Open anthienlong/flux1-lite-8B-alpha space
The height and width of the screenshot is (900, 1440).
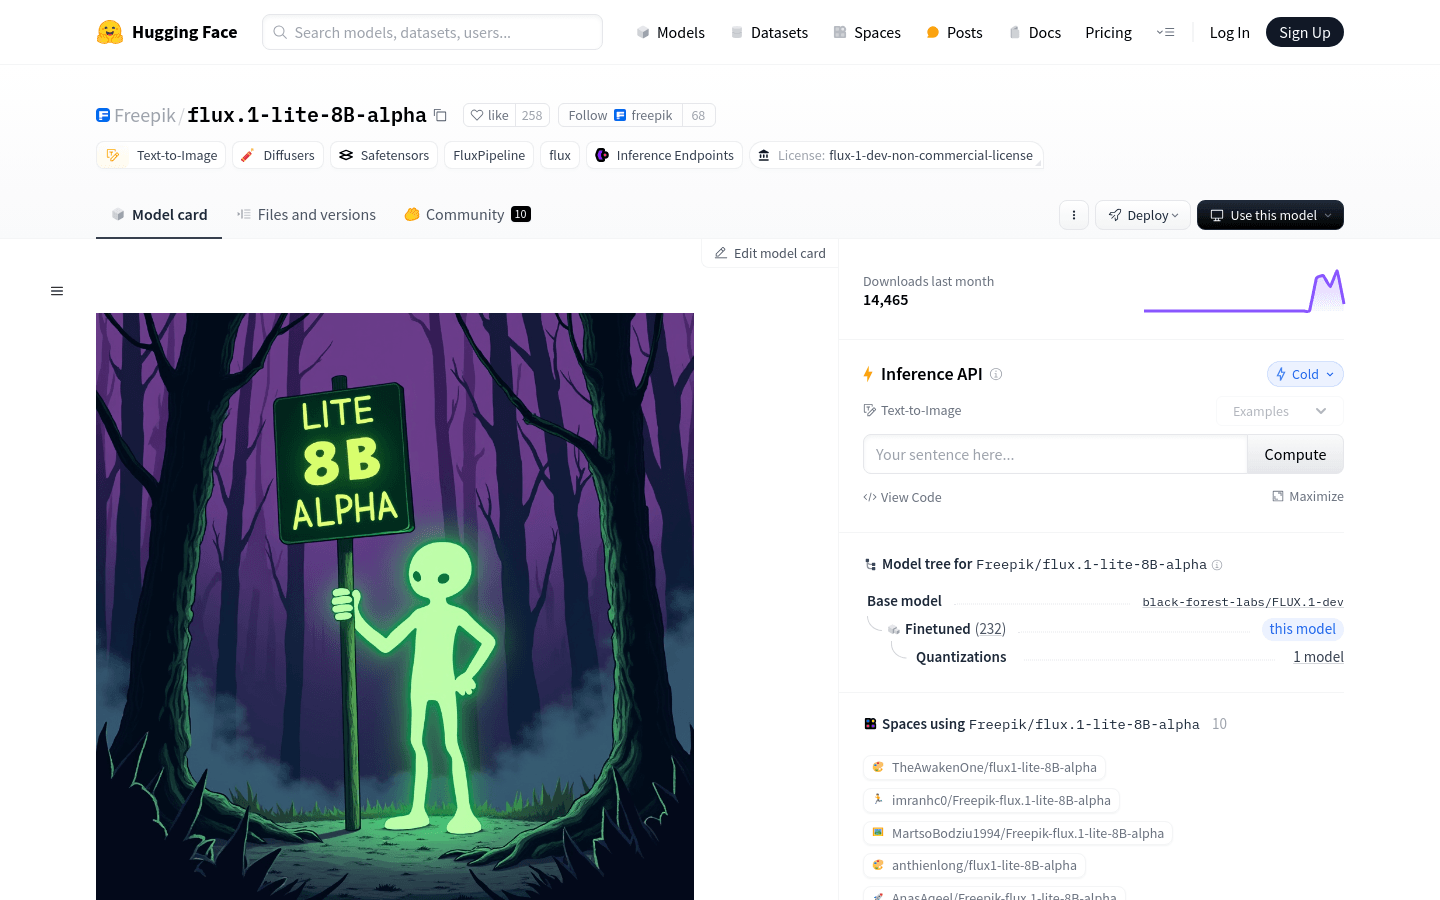pyautogui.click(x=974, y=865)
